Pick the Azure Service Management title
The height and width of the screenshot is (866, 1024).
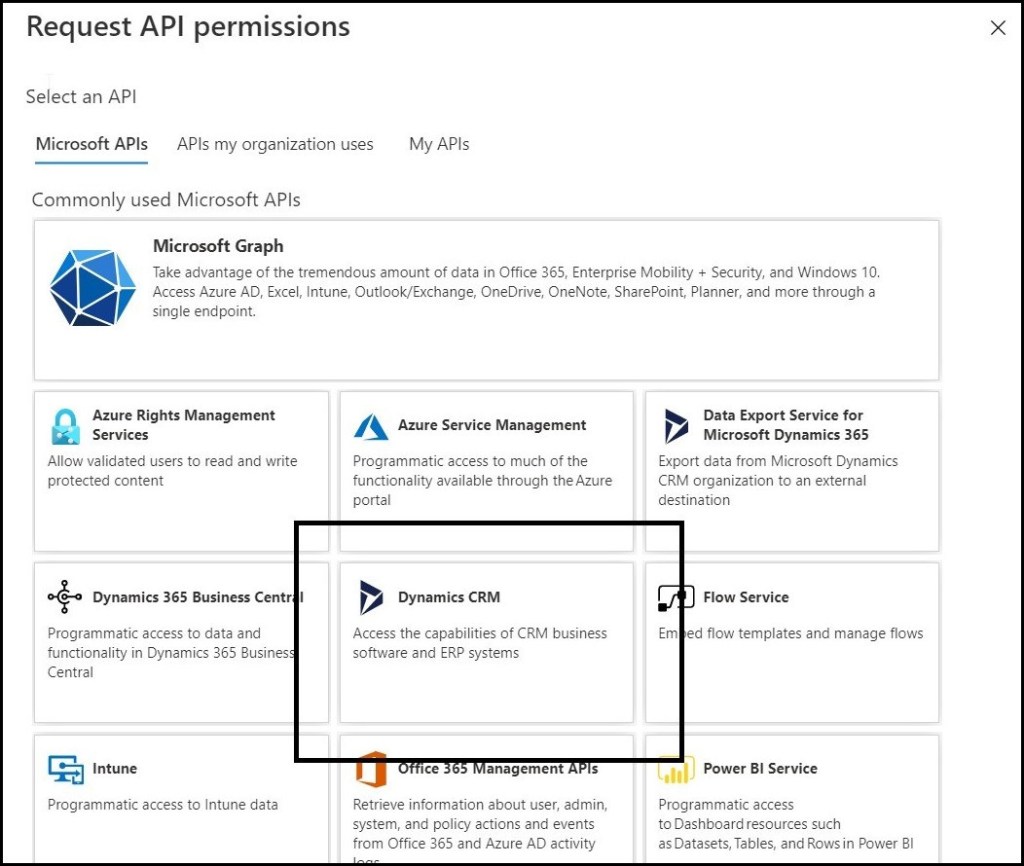(x=492, y=425)
